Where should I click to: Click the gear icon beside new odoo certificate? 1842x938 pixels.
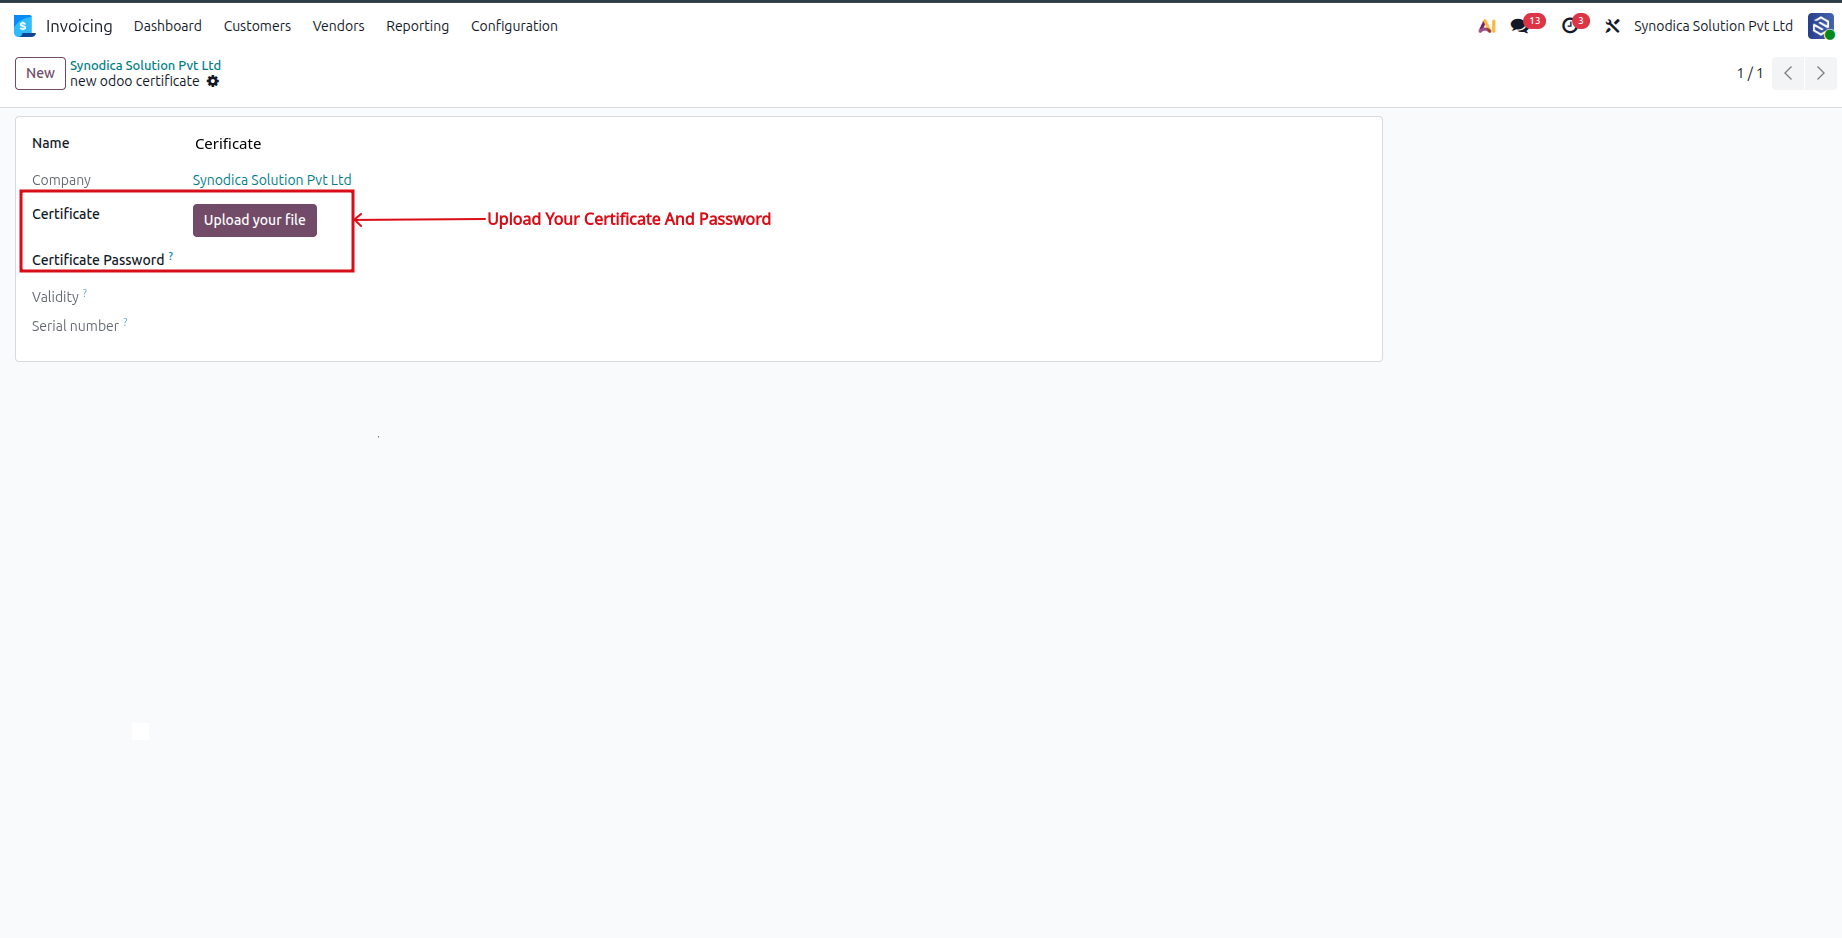(x=213, y=81)
